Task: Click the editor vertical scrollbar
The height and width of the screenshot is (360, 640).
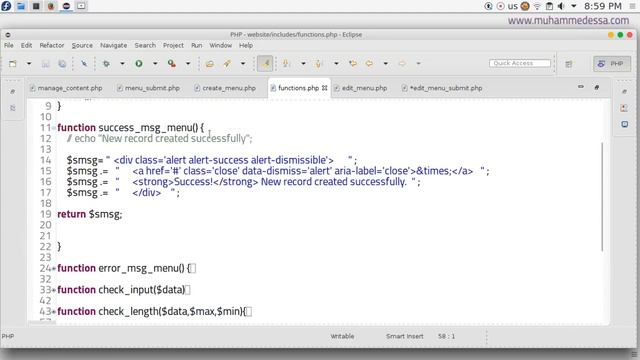Action: (602, 197)
